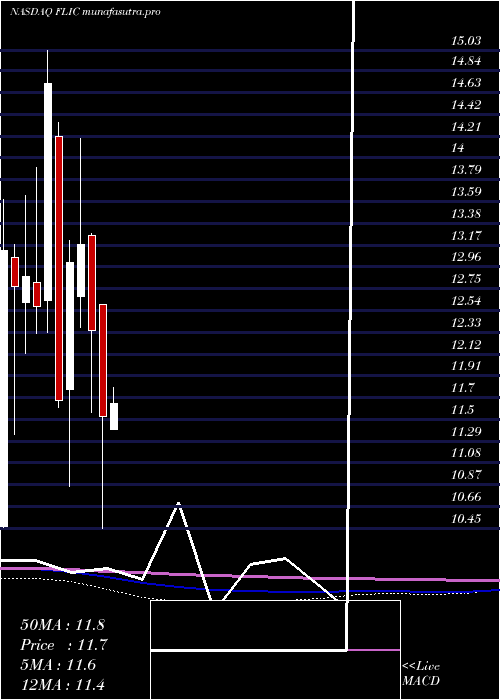Screen dimensions: 500x700
Task: Click the NASDAQ FLIC munafasutra.pro title
Action: pos(85,12)
